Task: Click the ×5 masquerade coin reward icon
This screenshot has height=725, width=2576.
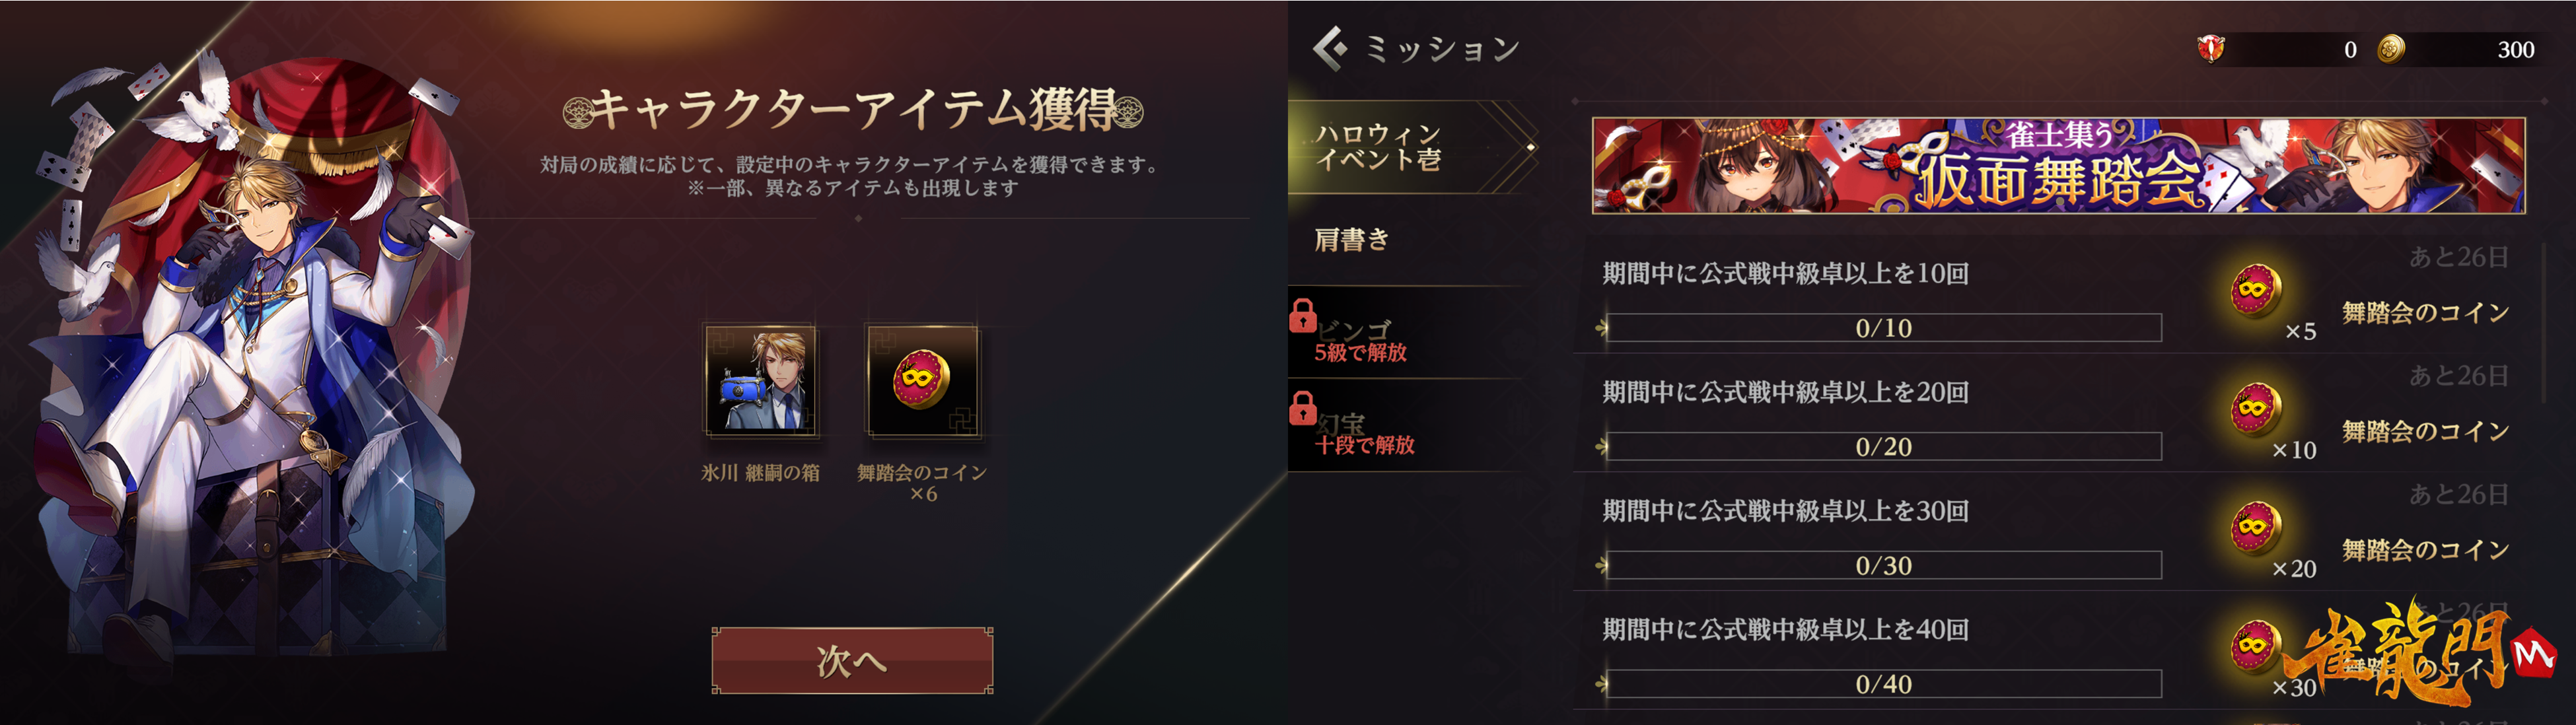Action: pos(2255,291)
